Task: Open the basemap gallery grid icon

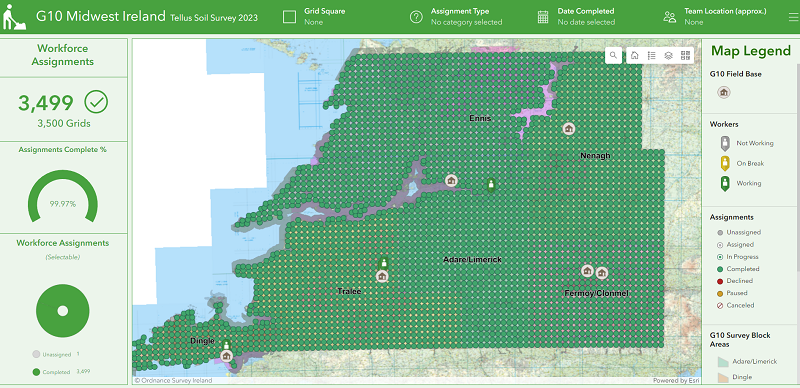Action: pos(685,56)
